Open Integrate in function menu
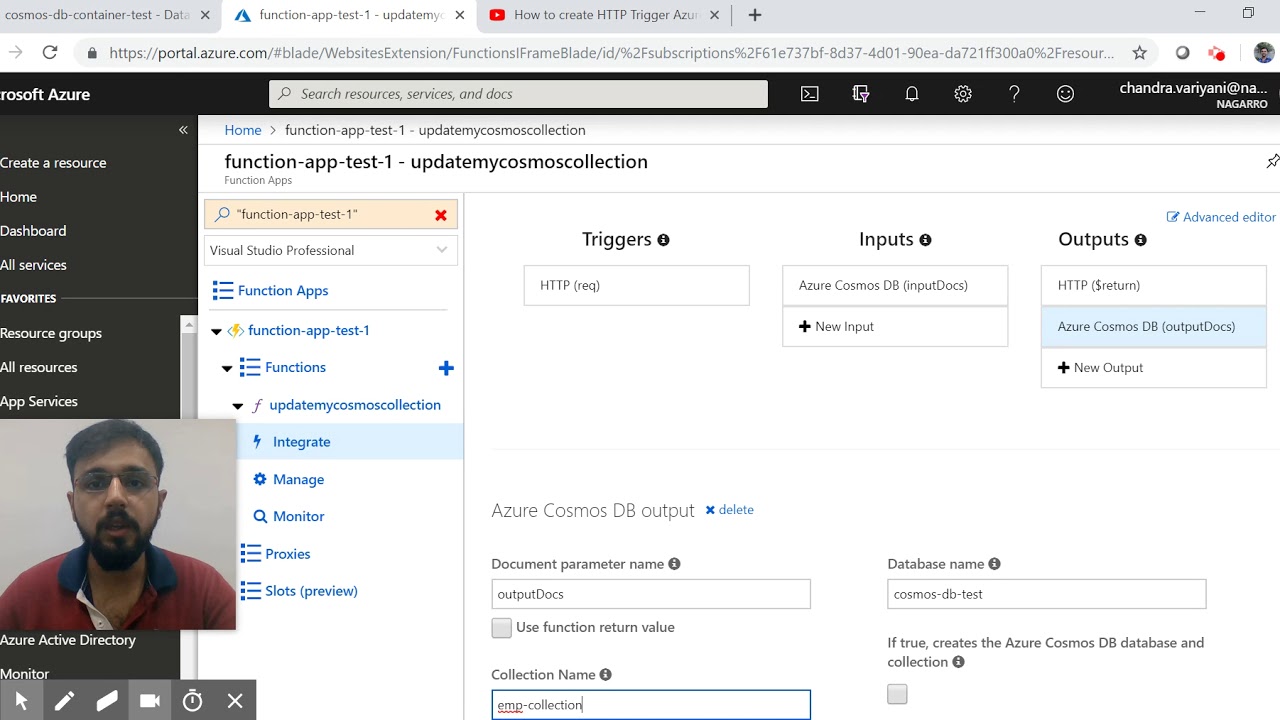 click(x=301, y=442)
